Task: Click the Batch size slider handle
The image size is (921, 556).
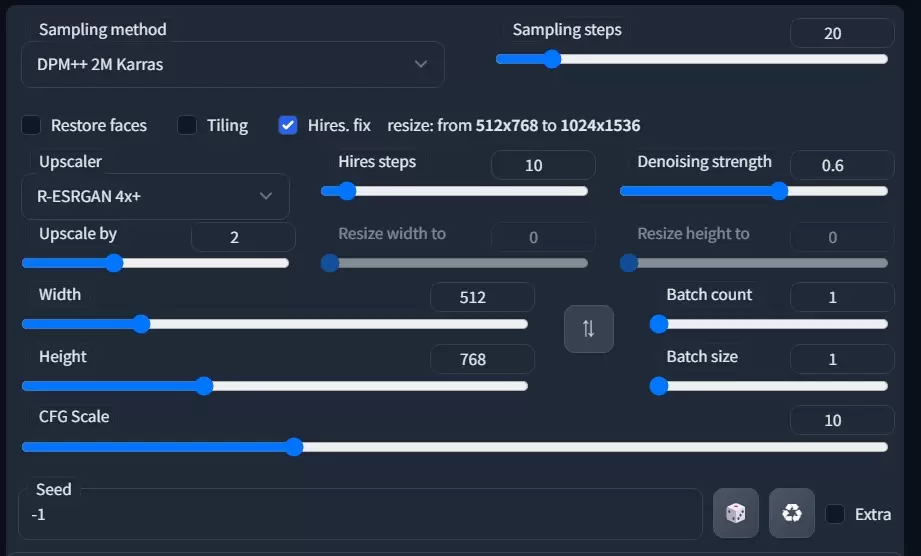Action: pyautogui.click(x=658, y=386)
